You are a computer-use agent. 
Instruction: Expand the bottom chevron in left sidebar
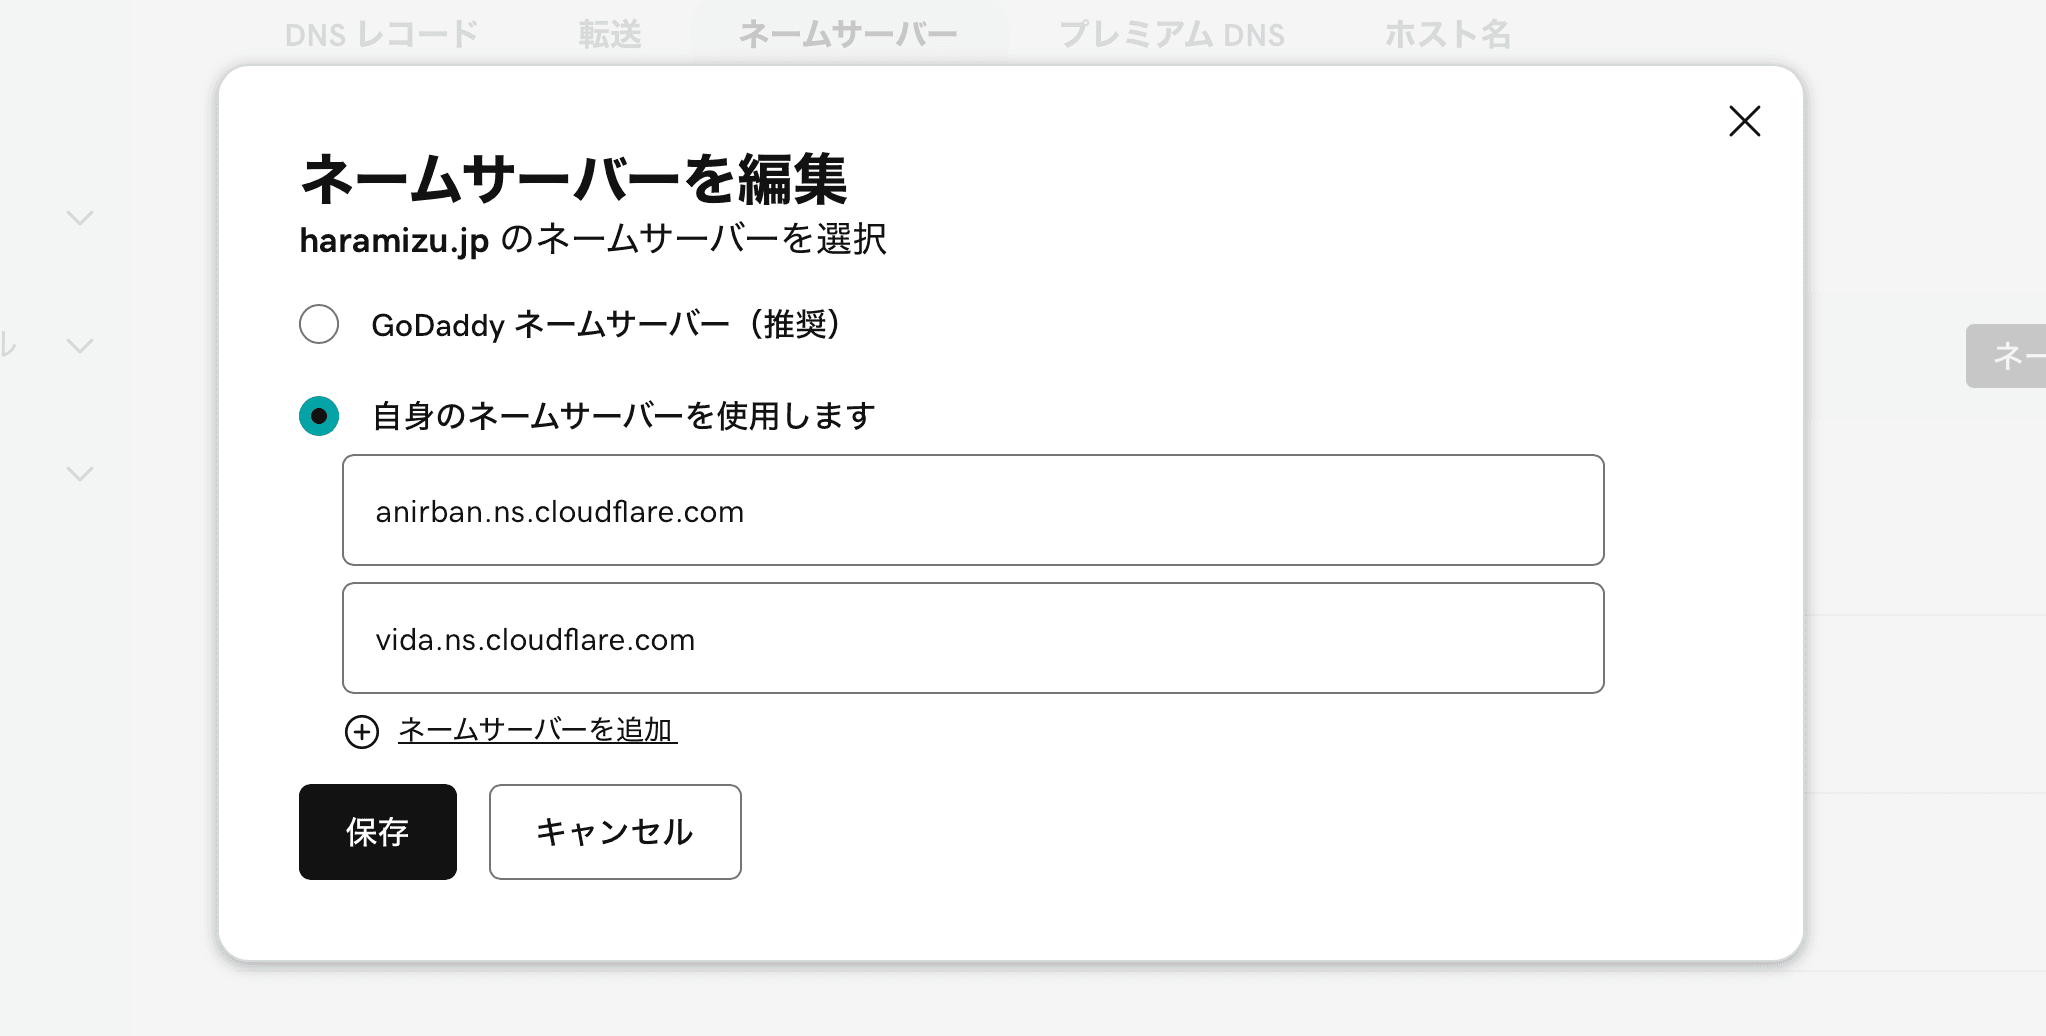coord(80,474)
